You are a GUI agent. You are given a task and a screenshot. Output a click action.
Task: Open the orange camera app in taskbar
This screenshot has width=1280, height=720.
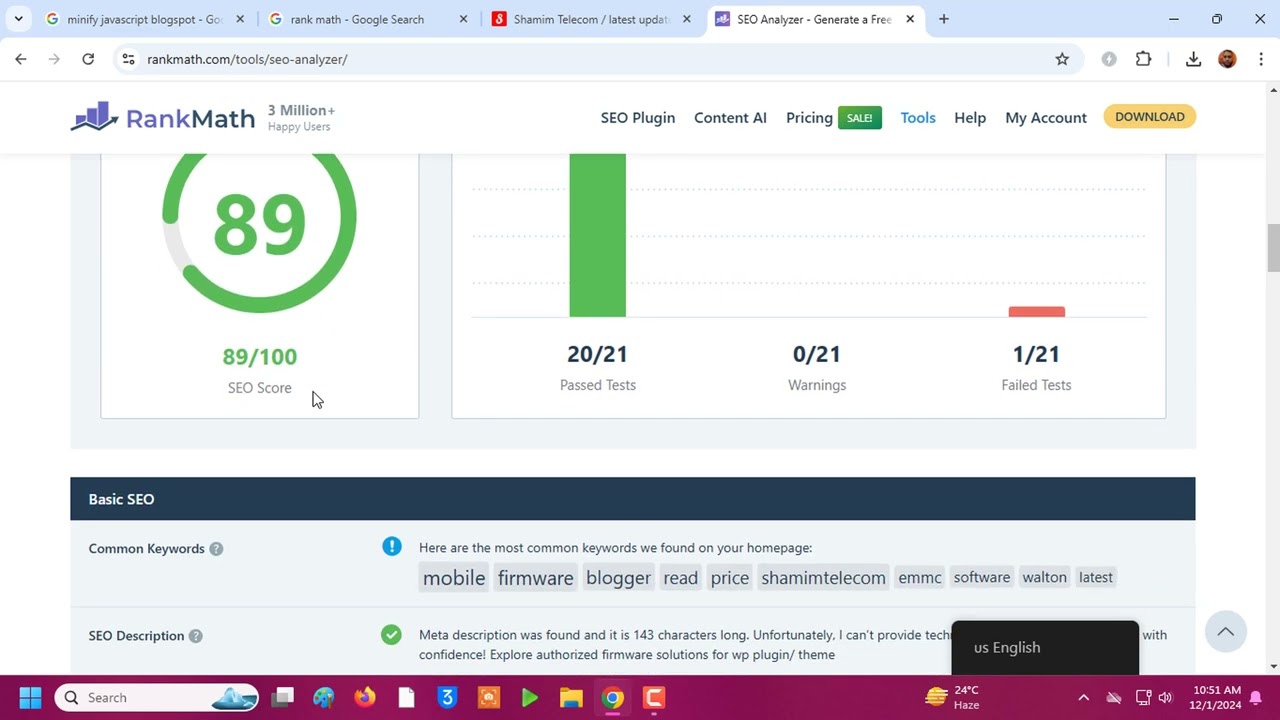coord(488,697)
